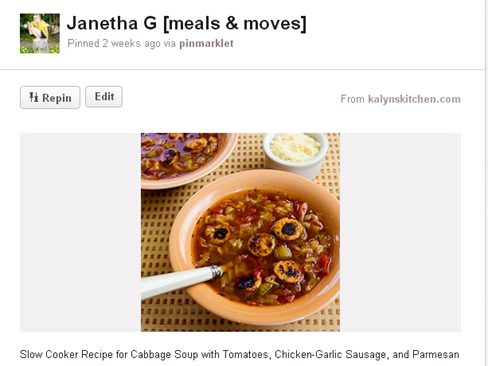
Task: Open the Janetha G profile name heading
Action: [x=112, y=23]
